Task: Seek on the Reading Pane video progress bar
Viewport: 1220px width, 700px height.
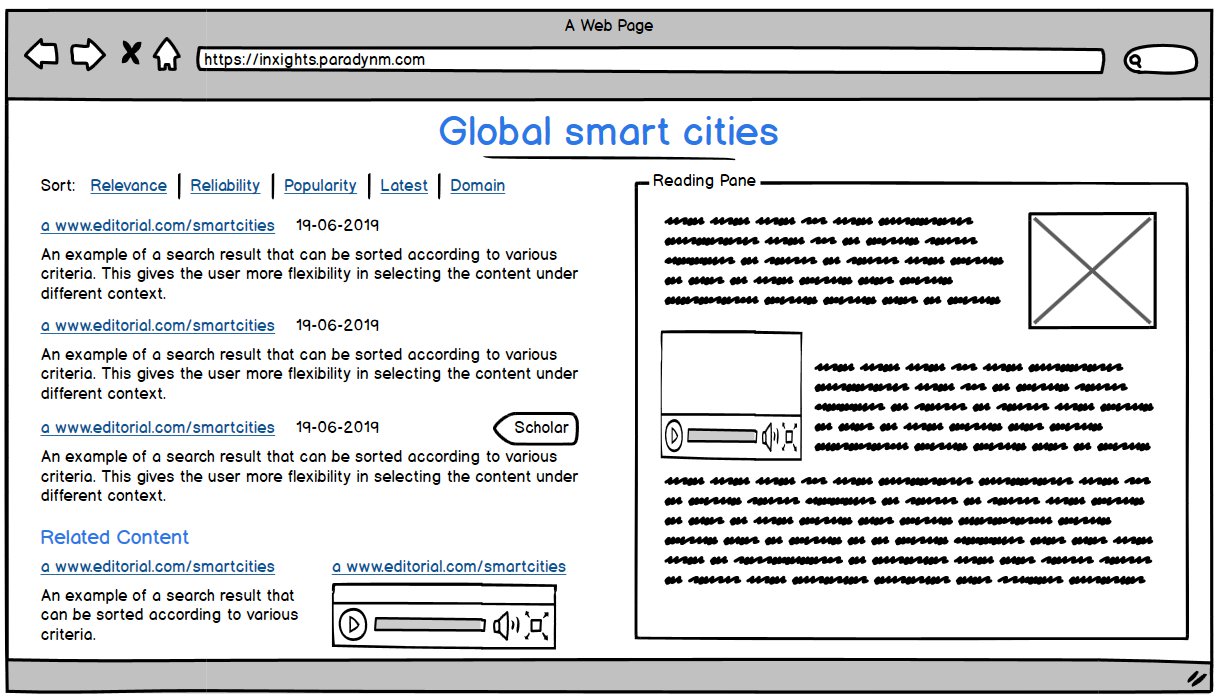Action: (722, 436)
